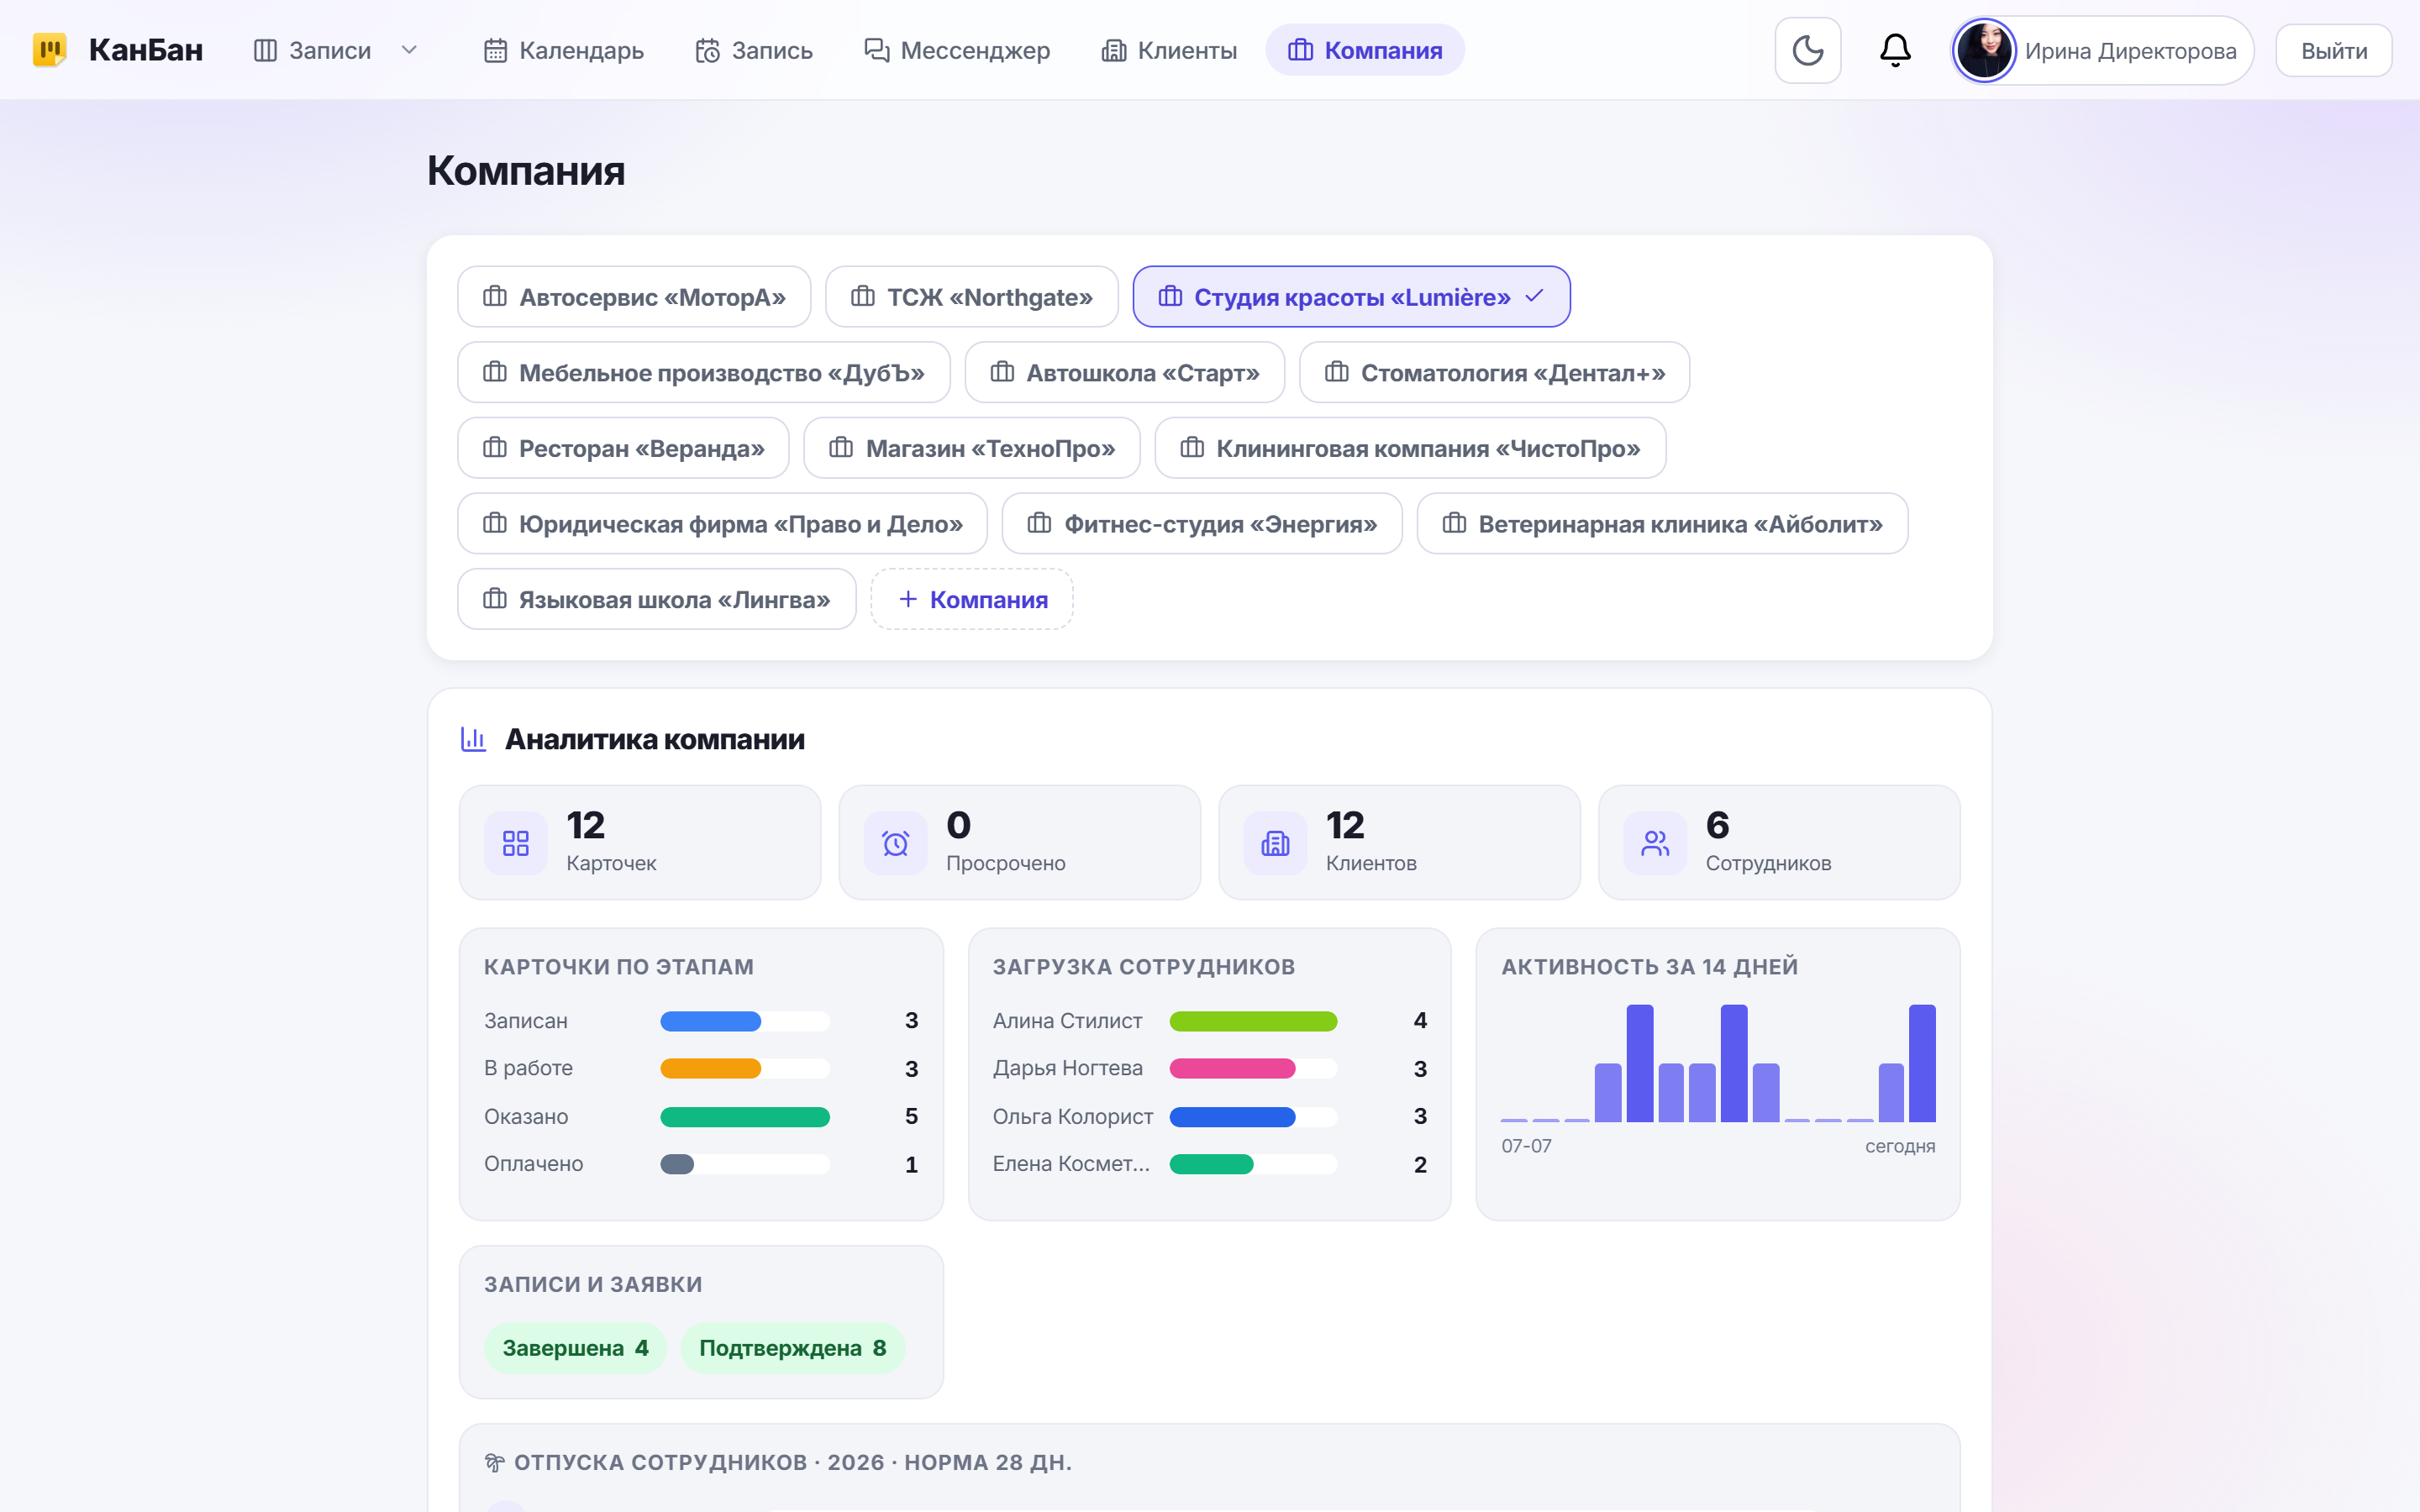Click the building icon in the Клиентов card
The image size is (2420, 1512).
[x=1275, y=843]
